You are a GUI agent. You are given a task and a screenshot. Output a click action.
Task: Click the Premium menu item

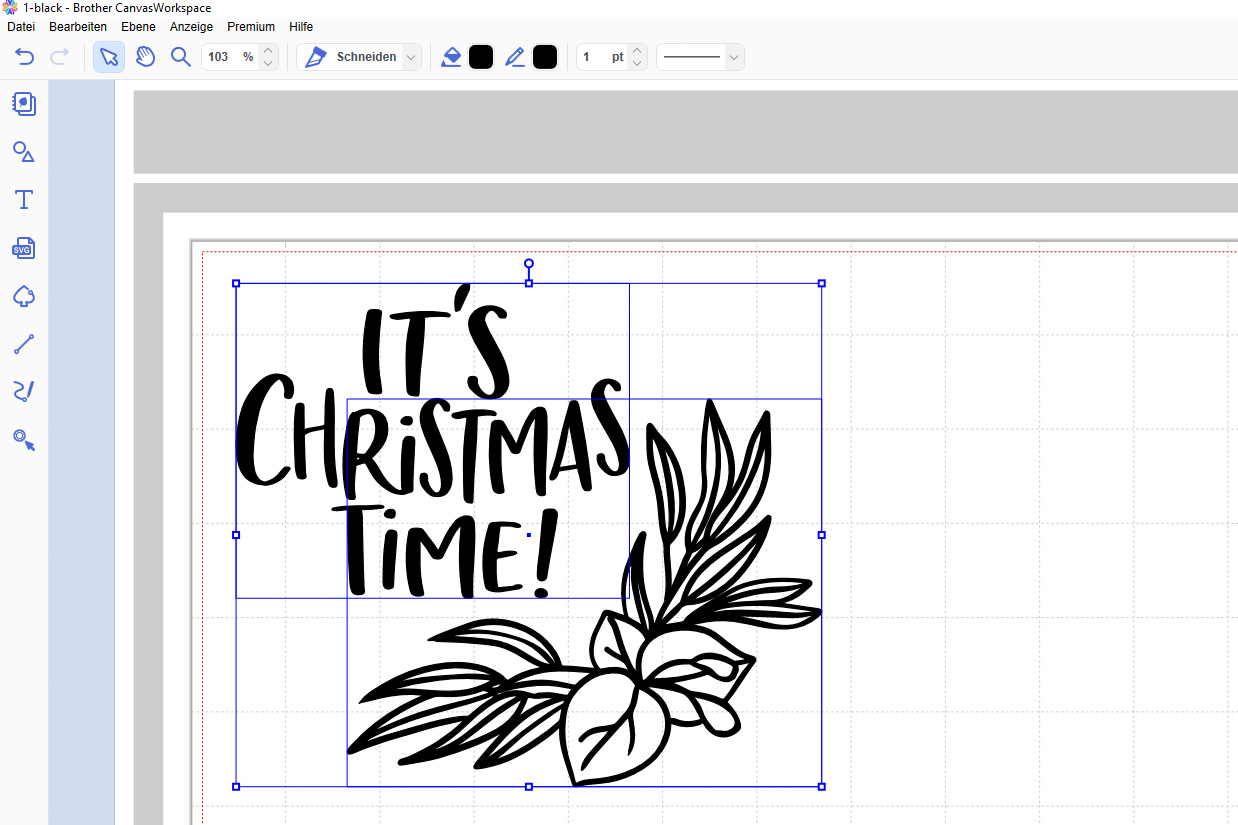pyautogui.click(x=251, y=27)
